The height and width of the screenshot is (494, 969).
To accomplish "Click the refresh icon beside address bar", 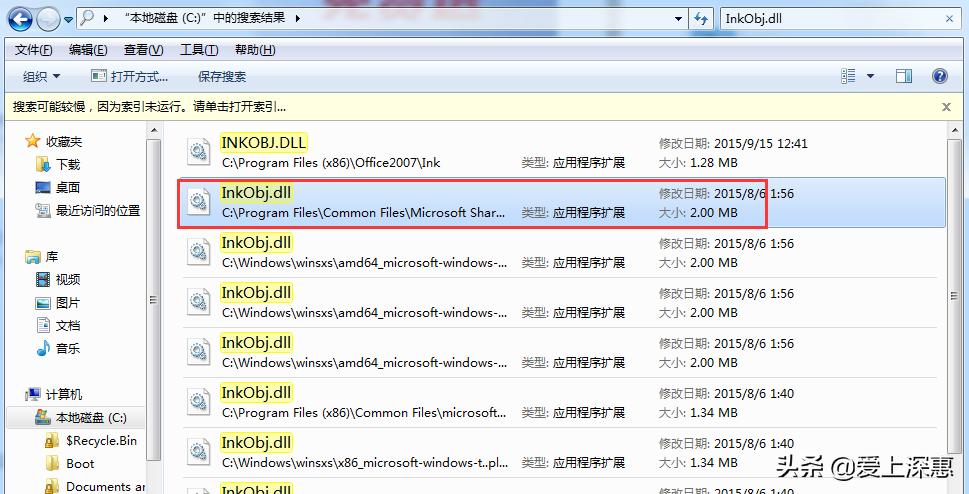I will (704, 18).
